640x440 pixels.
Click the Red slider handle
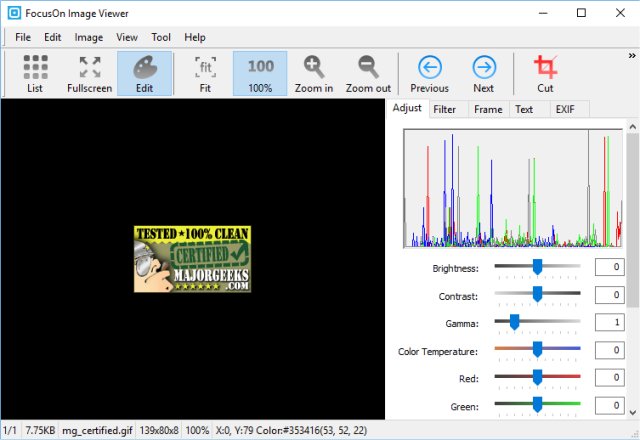point(538,378)
